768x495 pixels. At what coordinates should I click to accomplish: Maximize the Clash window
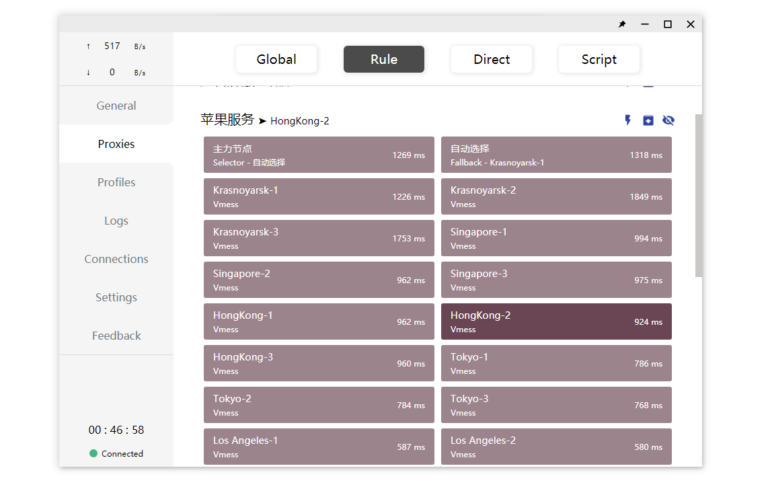[668, 25]
